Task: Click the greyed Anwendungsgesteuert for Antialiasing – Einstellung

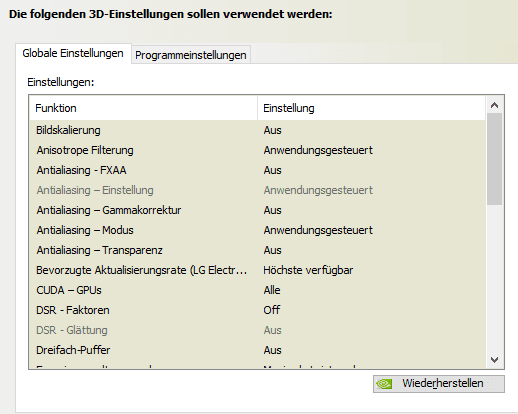Action: [x=318, y=190]
